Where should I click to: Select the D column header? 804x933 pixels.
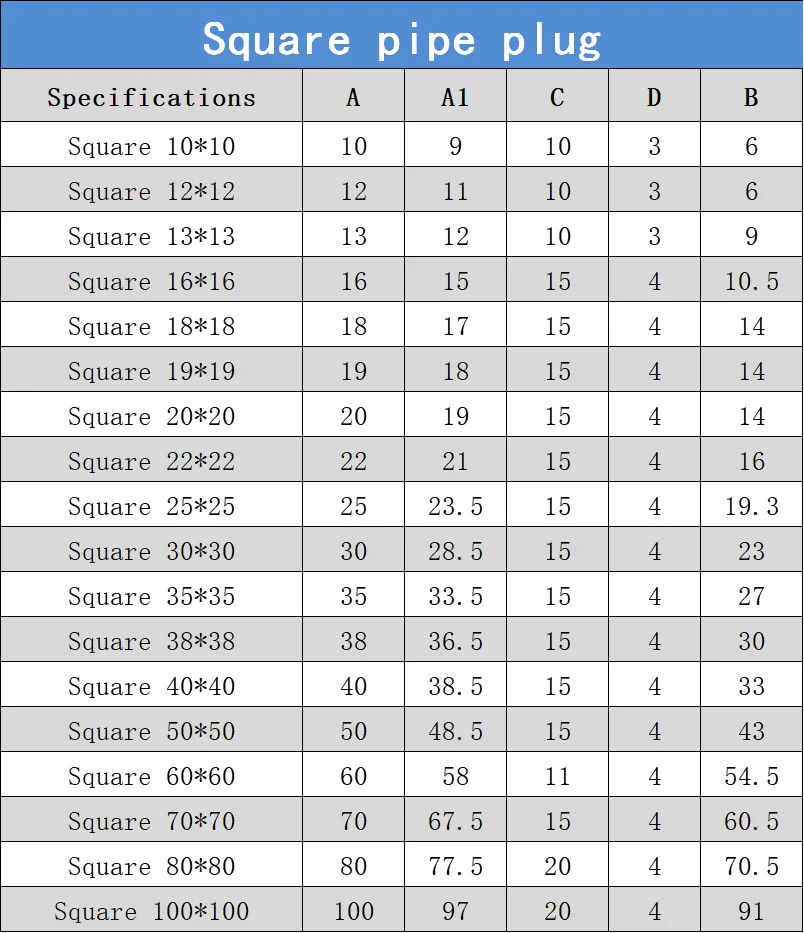coord(655,96)
